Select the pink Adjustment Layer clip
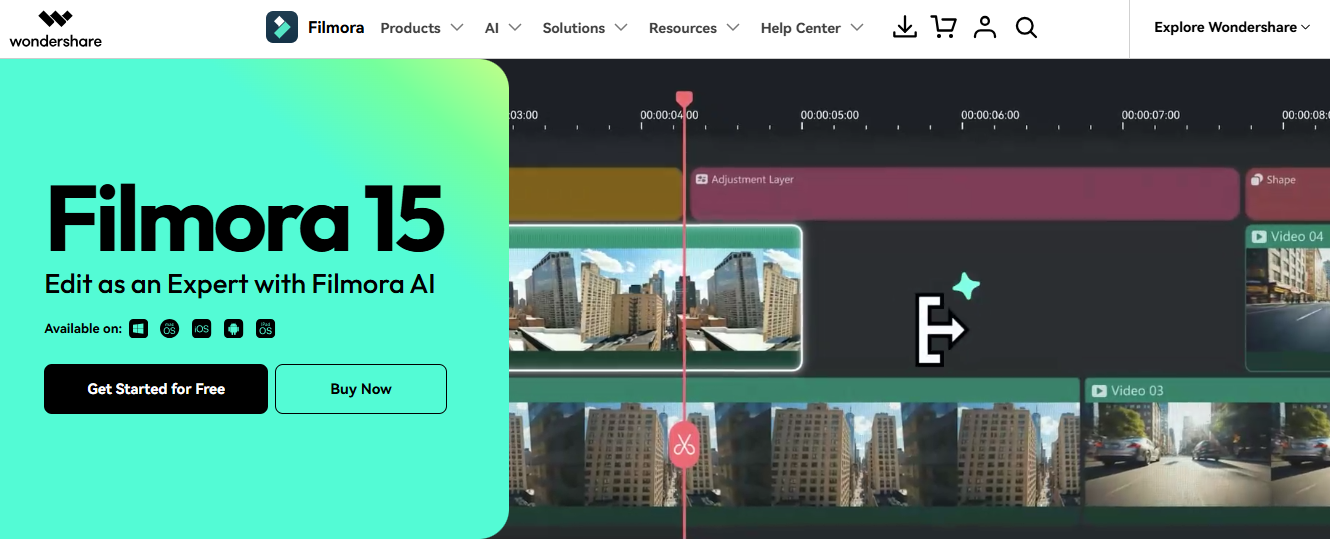 point(965,193)
